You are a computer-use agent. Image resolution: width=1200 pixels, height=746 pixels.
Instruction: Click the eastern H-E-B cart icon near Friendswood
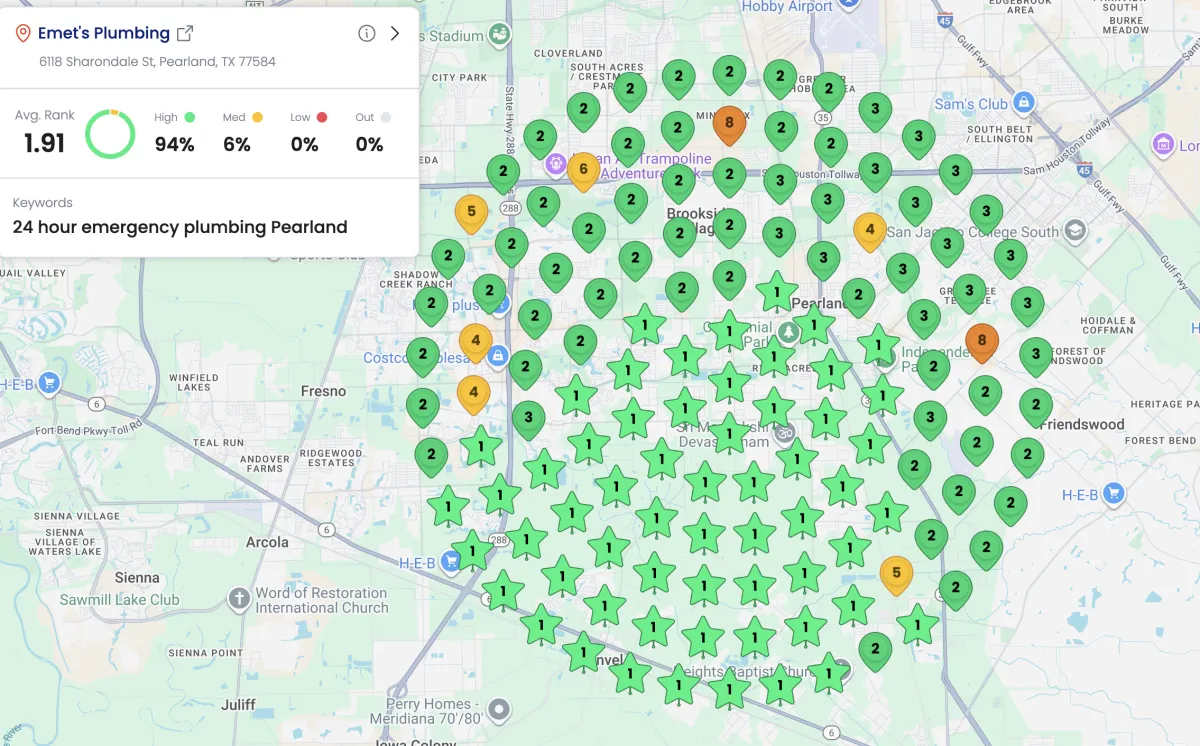pos(1112,494)
